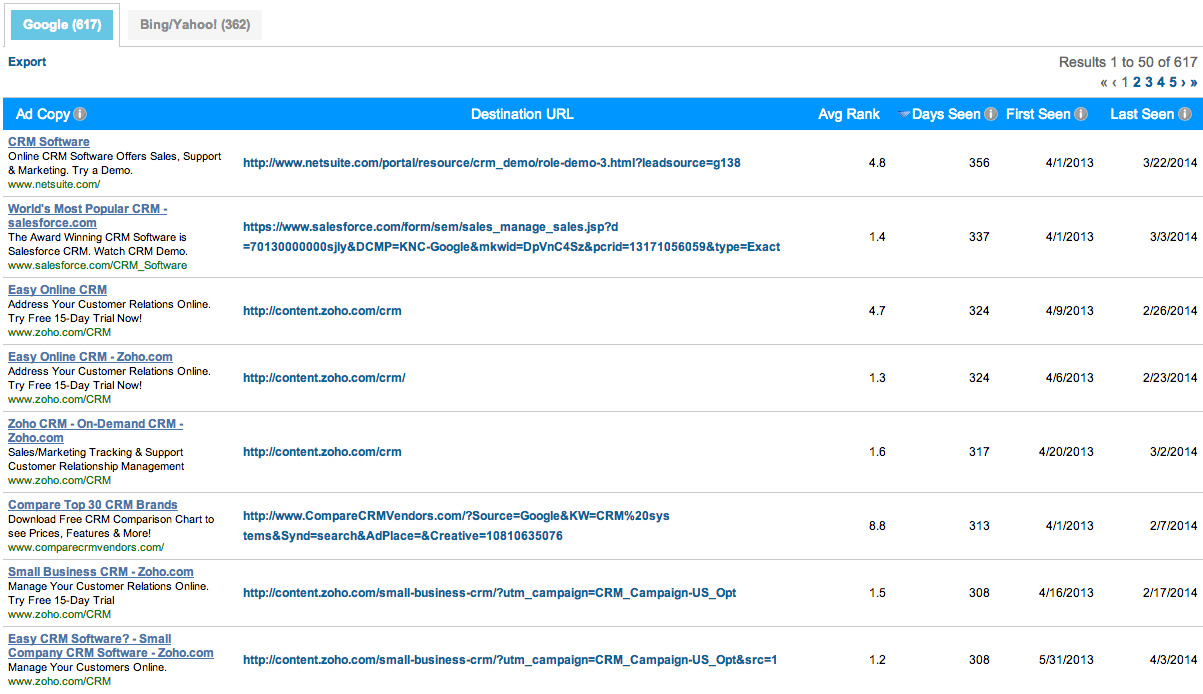Click the Export link
This screenshot has width=1203, height=694.
(27, 62)
